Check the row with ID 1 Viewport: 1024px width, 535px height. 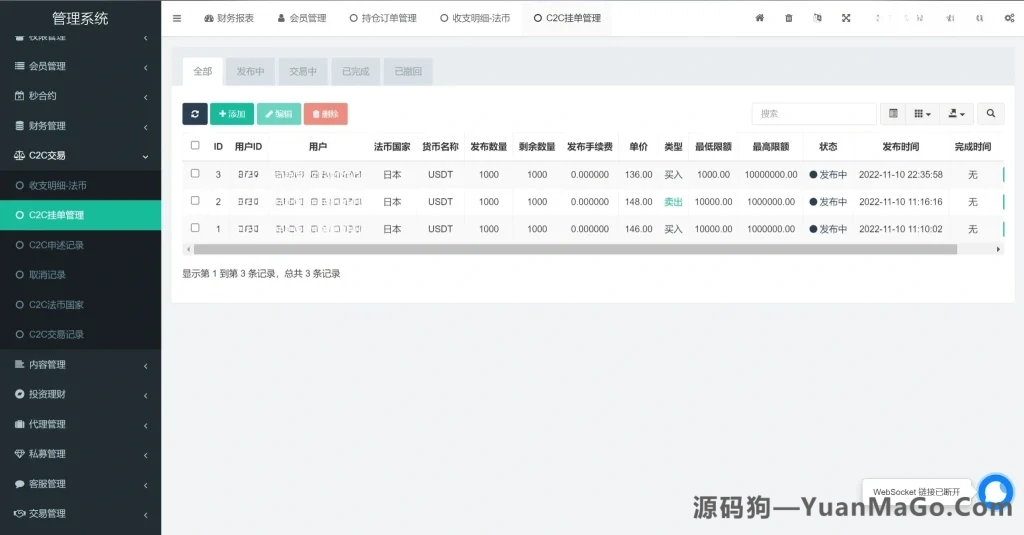click(195, 228)
